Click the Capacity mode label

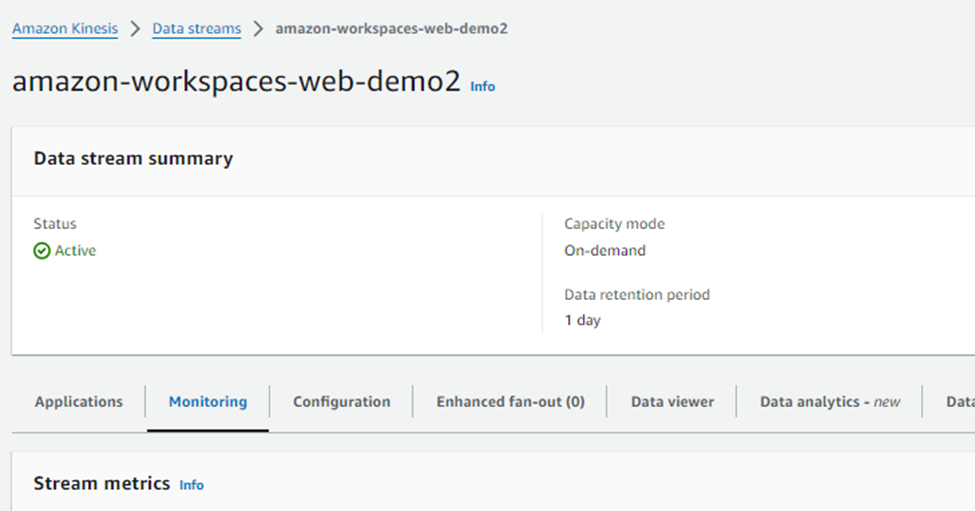point(614,224)
